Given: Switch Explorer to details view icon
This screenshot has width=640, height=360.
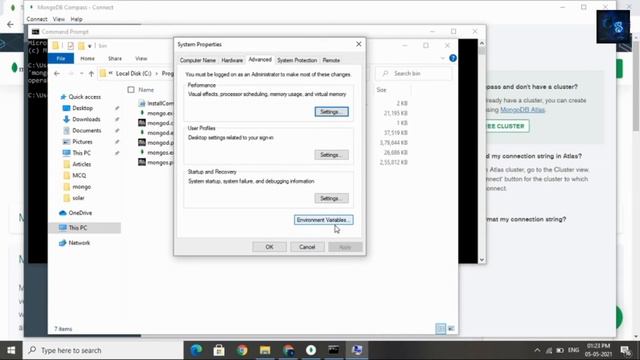Looking at the screenshot, I should [440, 329].
